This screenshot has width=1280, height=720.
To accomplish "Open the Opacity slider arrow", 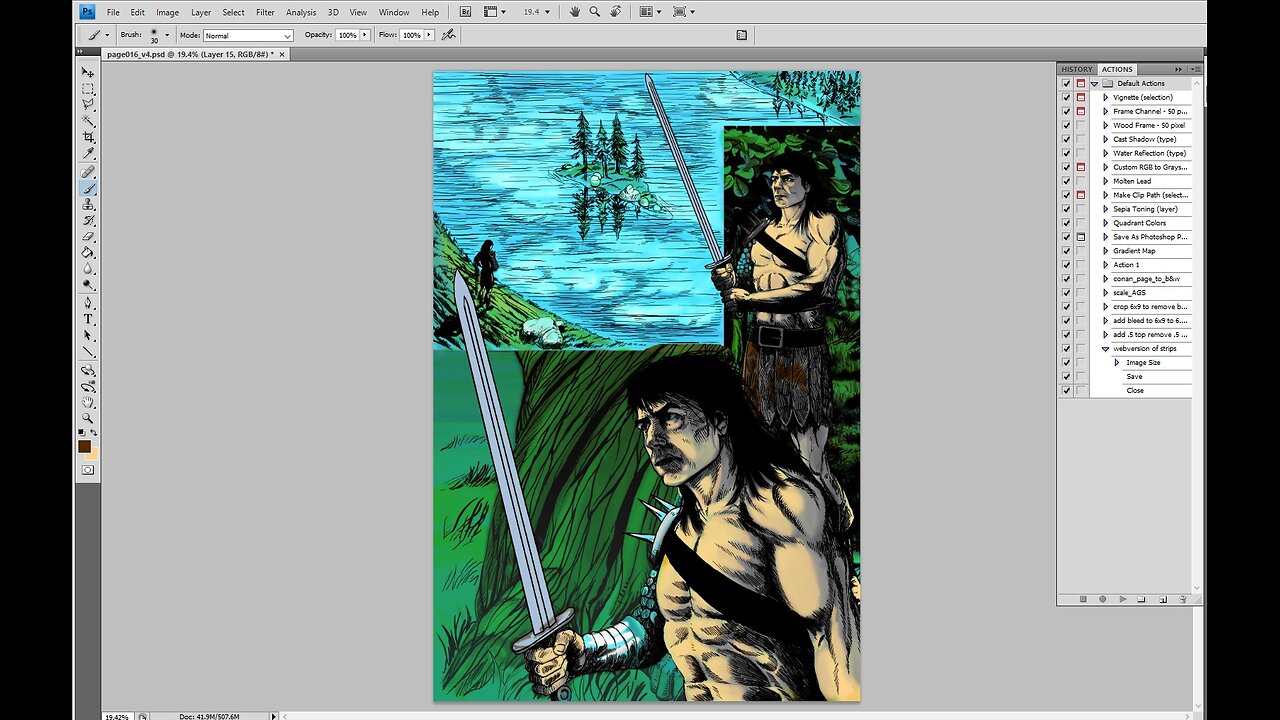I will pyautogui.click(x=365, y=35).
